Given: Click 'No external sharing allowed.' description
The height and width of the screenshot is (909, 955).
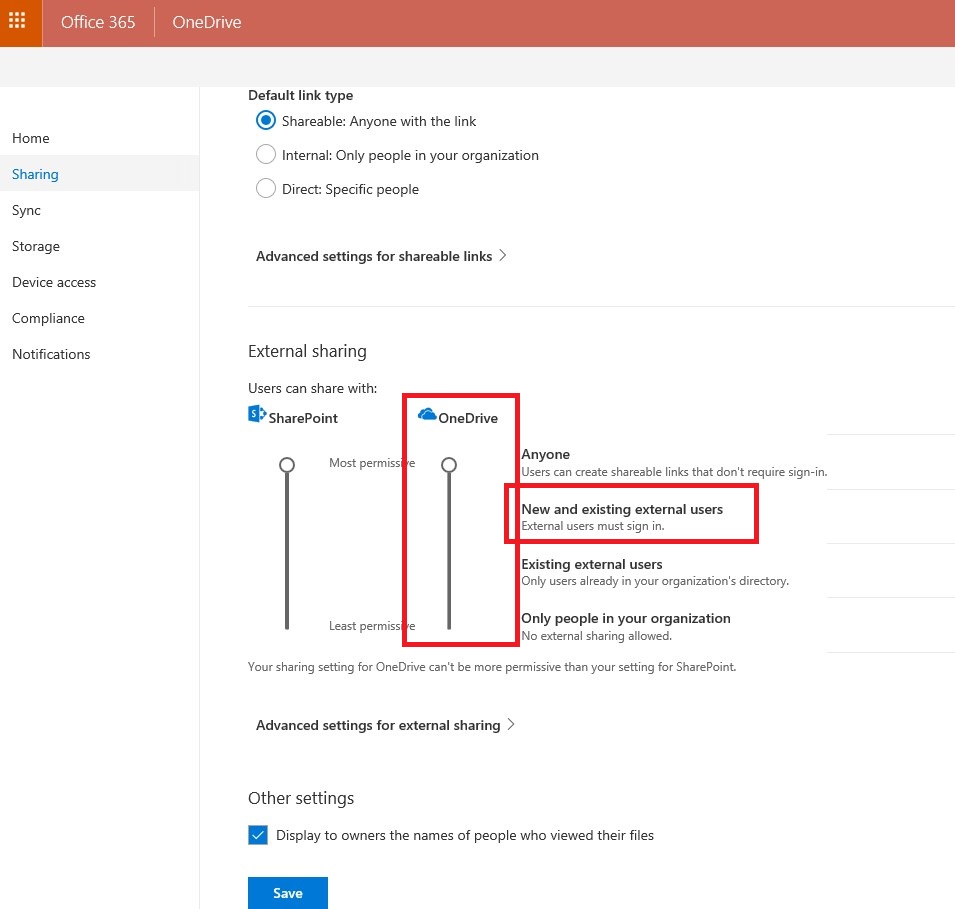Looking at the screenshot, I should [x=597, y=635].
